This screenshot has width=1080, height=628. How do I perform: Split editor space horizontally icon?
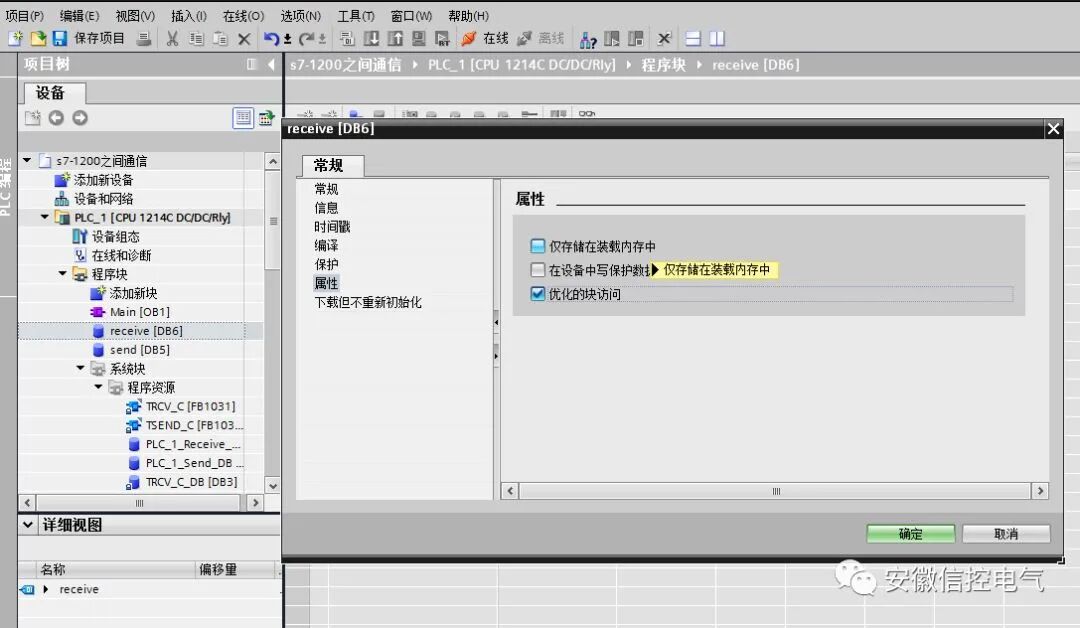(693, 39)
